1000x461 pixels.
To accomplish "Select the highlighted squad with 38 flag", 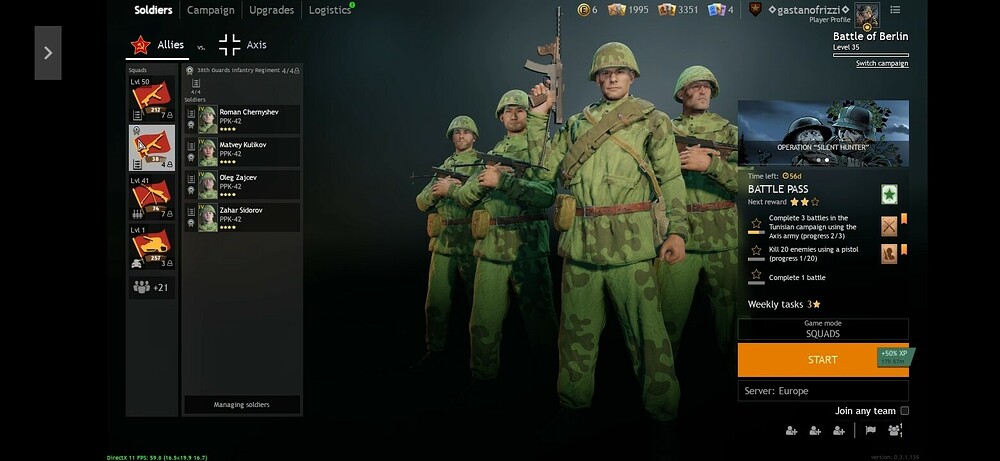I will [x=152, y=148].
